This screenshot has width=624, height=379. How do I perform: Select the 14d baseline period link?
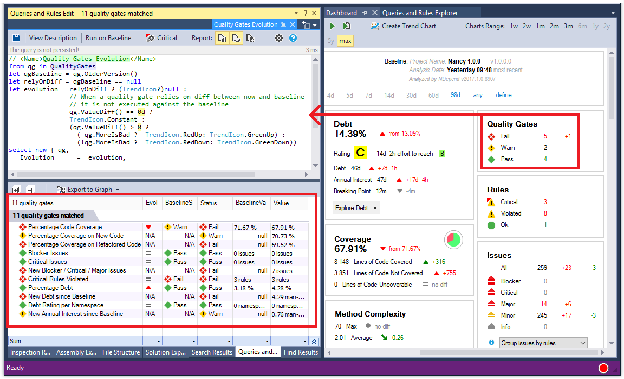[389, 95]
